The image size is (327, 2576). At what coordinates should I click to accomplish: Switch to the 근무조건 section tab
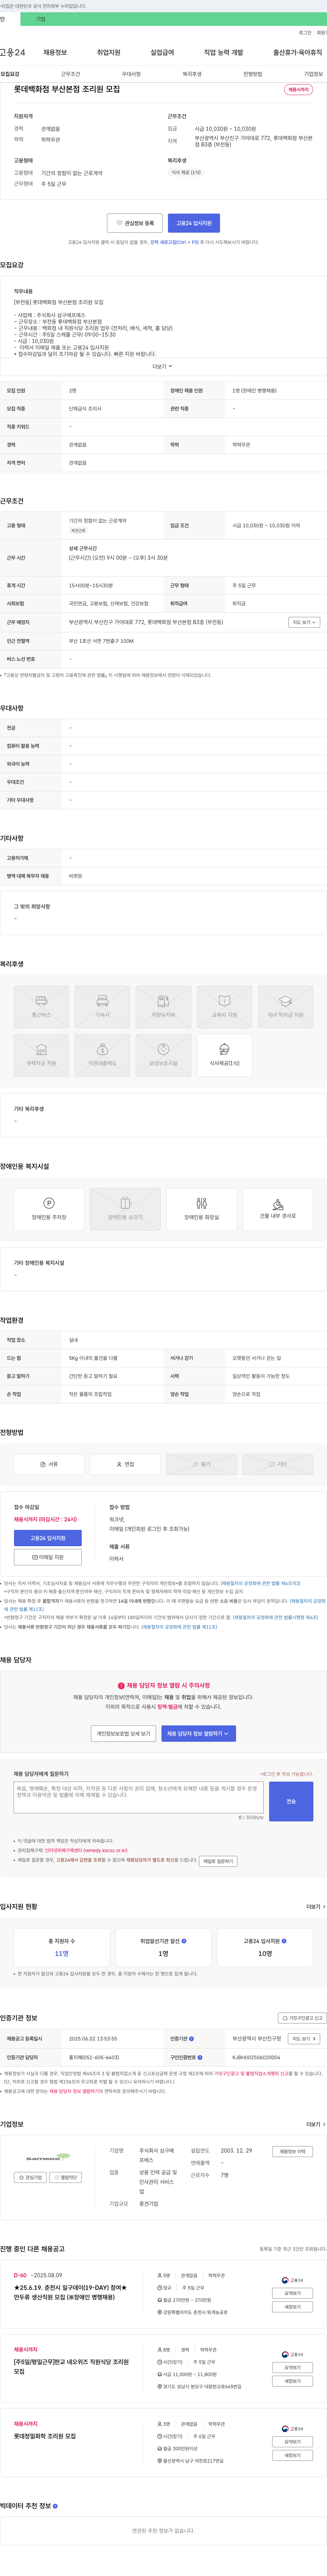[x=70, y=74]
